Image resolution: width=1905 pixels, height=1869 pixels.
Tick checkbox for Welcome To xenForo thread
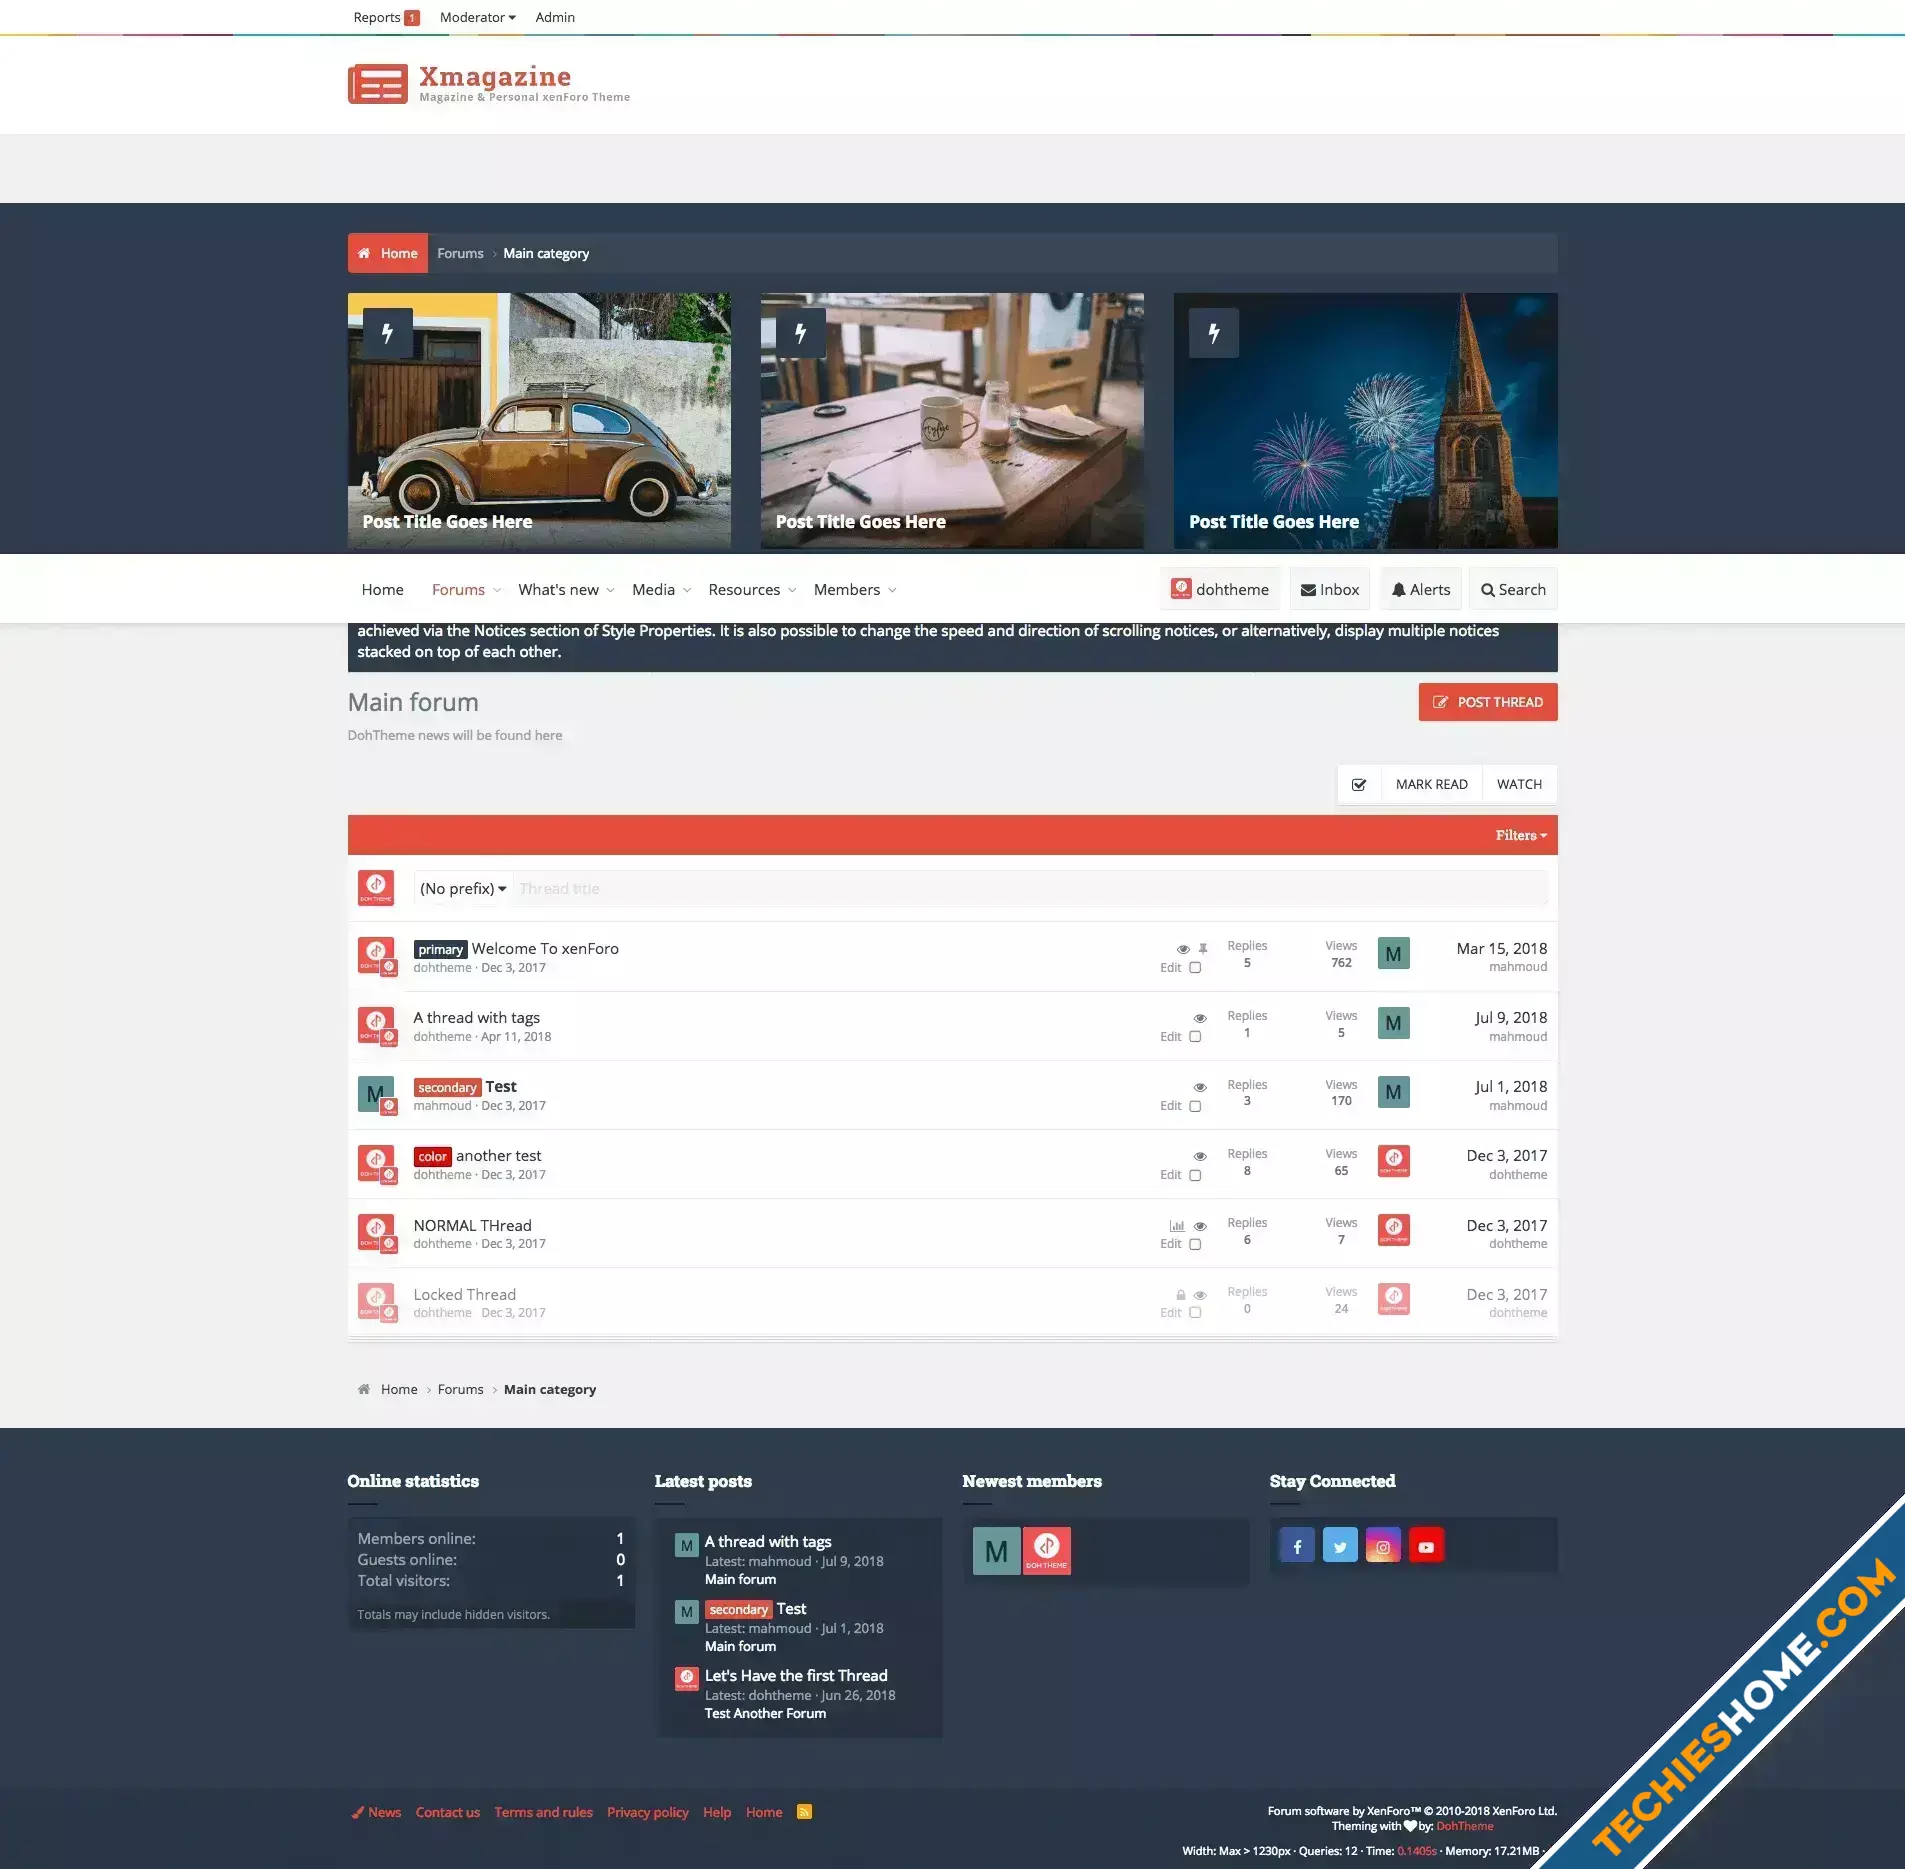1195,968
